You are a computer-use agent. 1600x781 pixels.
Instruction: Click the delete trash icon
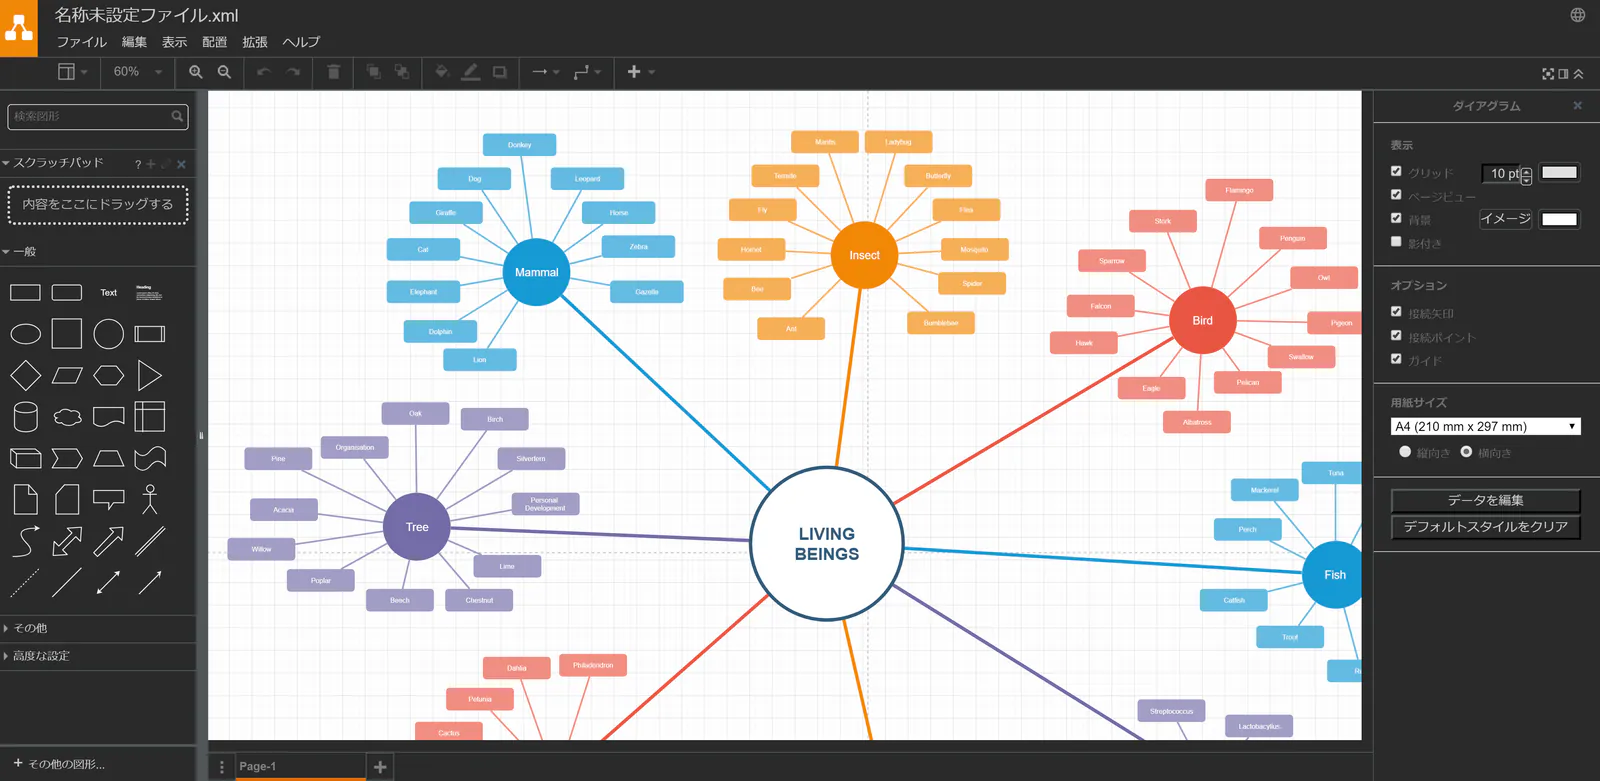[x=333, y=72]
